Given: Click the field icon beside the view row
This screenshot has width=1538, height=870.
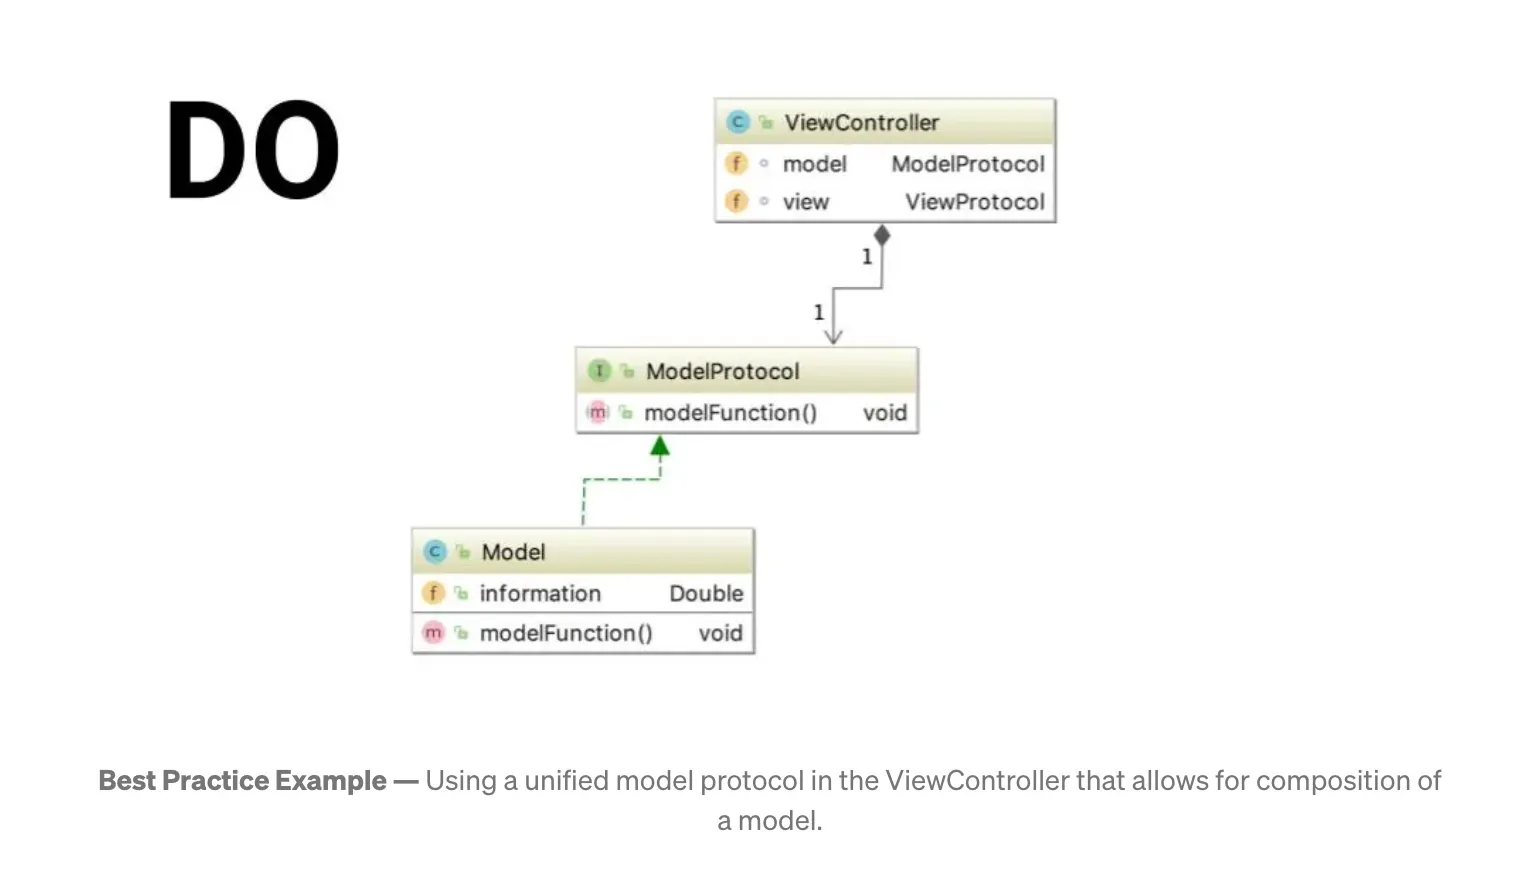Looking at the screenshot, I should [x=736, y=202].
